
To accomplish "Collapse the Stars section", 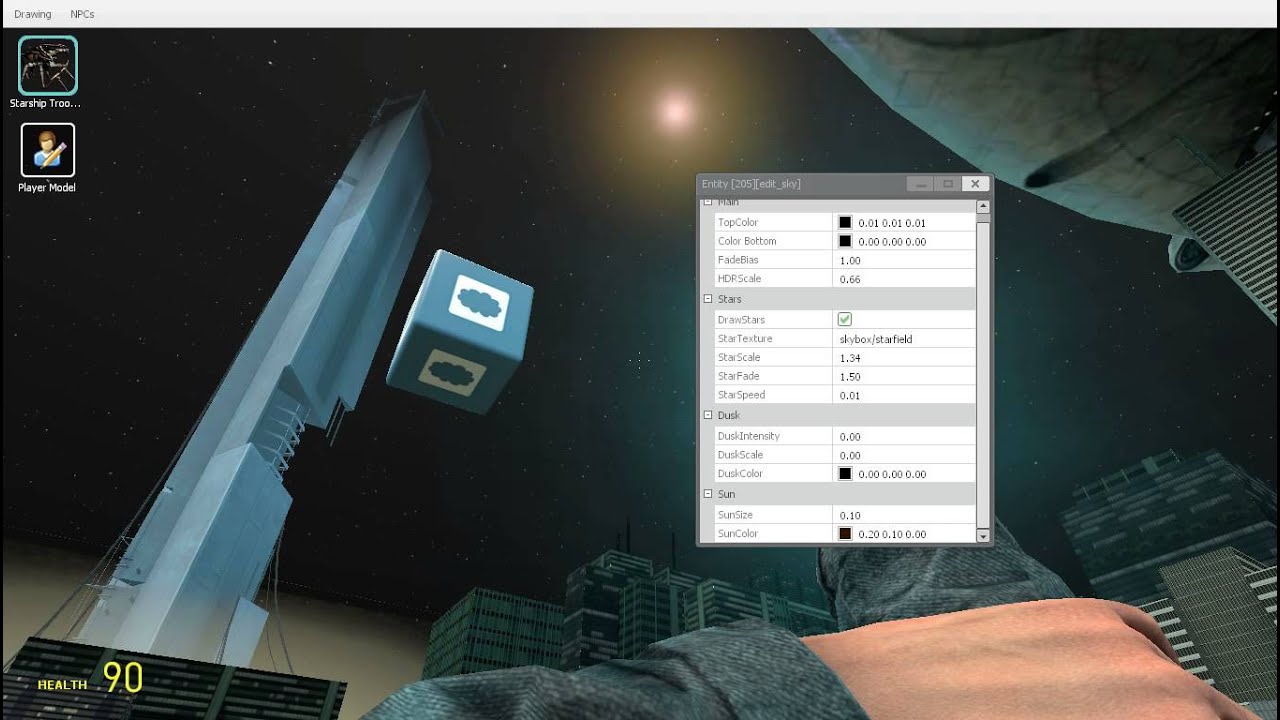I will click(708, 299).
